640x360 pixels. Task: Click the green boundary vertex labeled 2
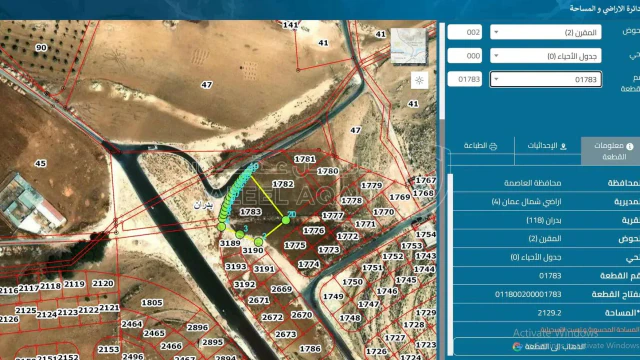(258, 242)
